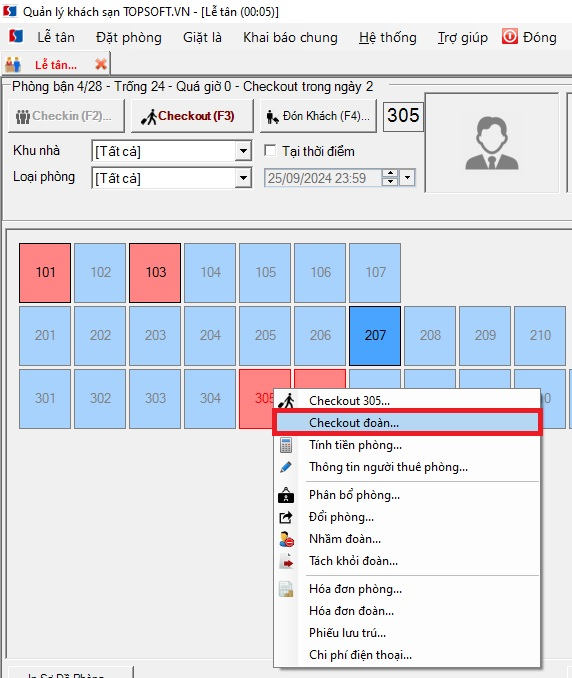Screen dimensions: 572x678
Task: Select occupied room 101 tile
Action: coord(45,273)
